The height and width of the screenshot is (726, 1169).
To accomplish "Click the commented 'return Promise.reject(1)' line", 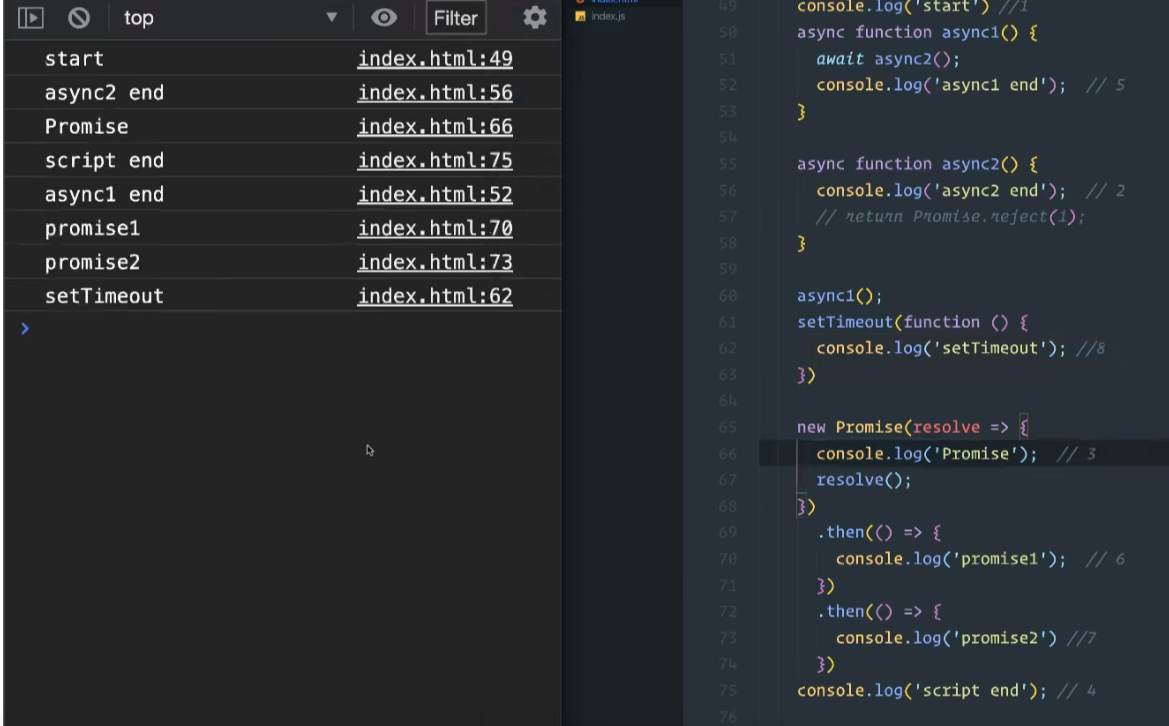I will 951,217.
